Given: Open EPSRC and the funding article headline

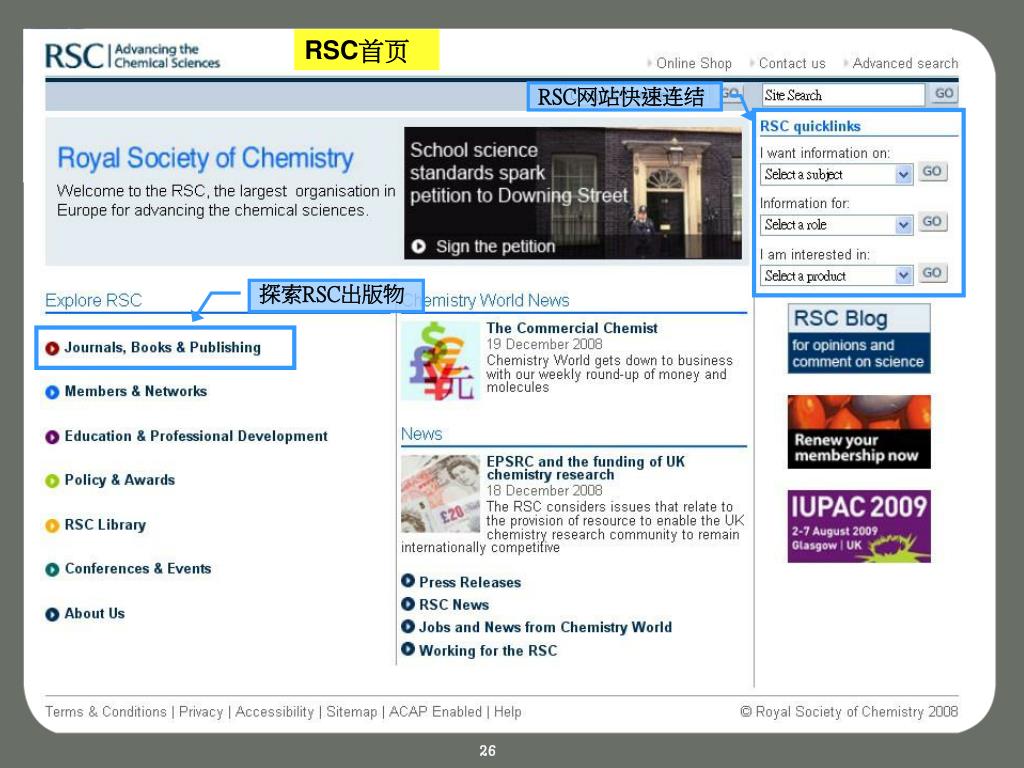Looking at the screenshot, I should 585,468.
